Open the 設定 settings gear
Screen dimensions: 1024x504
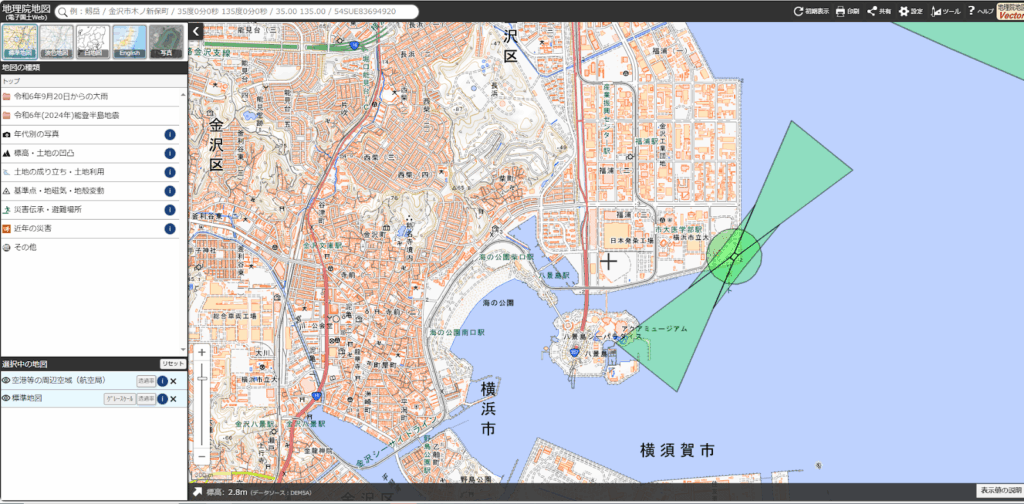(911, 11)
